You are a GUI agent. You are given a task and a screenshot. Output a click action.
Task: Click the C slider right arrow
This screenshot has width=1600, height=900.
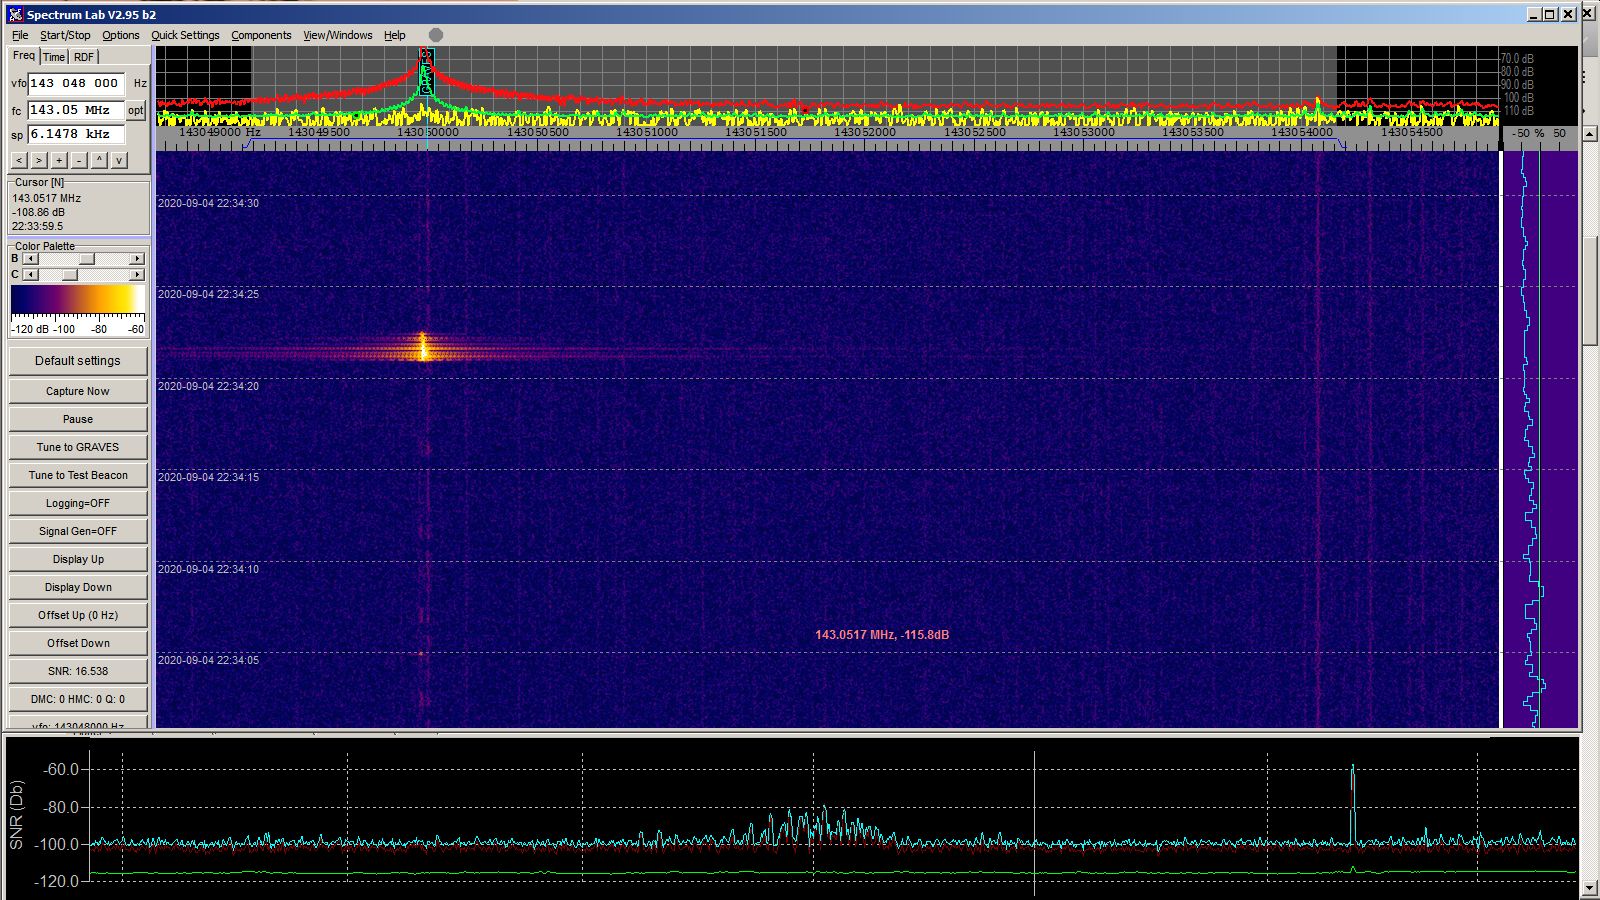tap(137, 275)
